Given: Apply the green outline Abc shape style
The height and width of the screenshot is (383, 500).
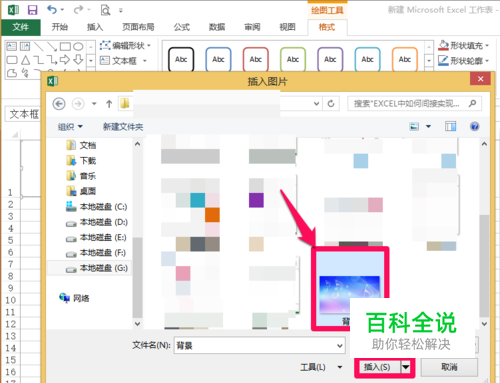Looking at the screenshot, I should [x=293, y=59].
